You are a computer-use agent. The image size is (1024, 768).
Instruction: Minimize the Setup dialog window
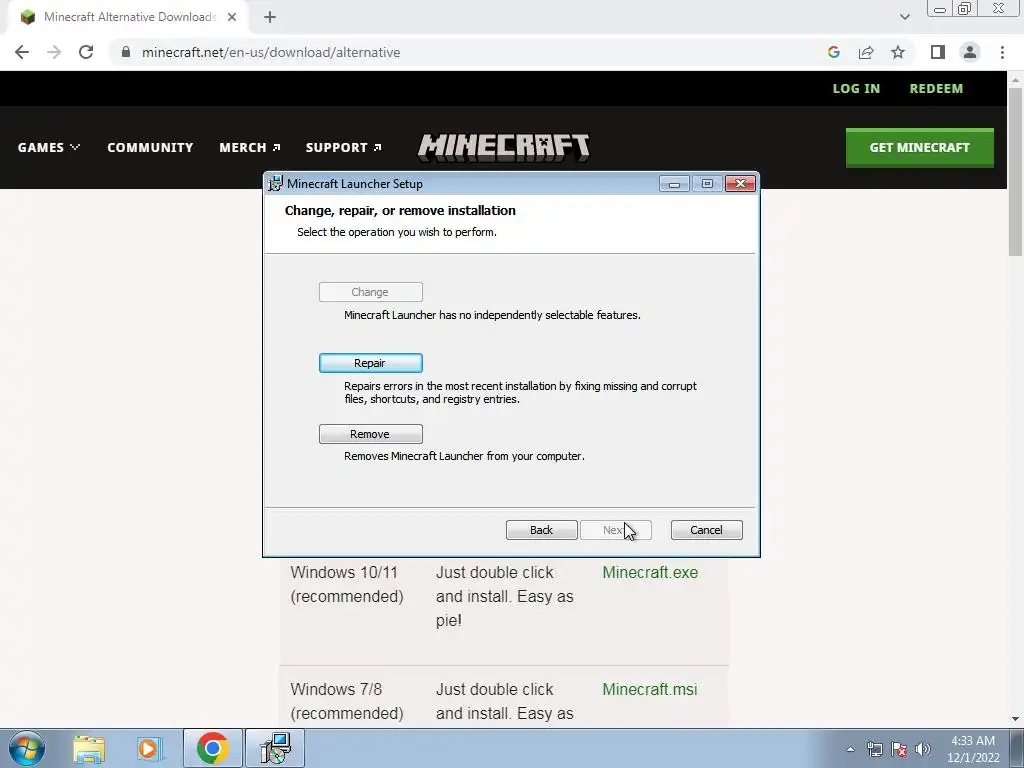(x=674, y=184)
